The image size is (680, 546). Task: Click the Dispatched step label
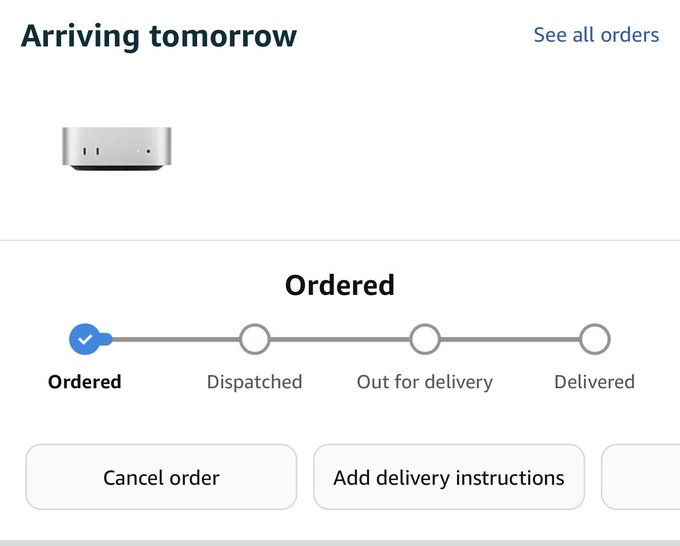pos(254,382)
